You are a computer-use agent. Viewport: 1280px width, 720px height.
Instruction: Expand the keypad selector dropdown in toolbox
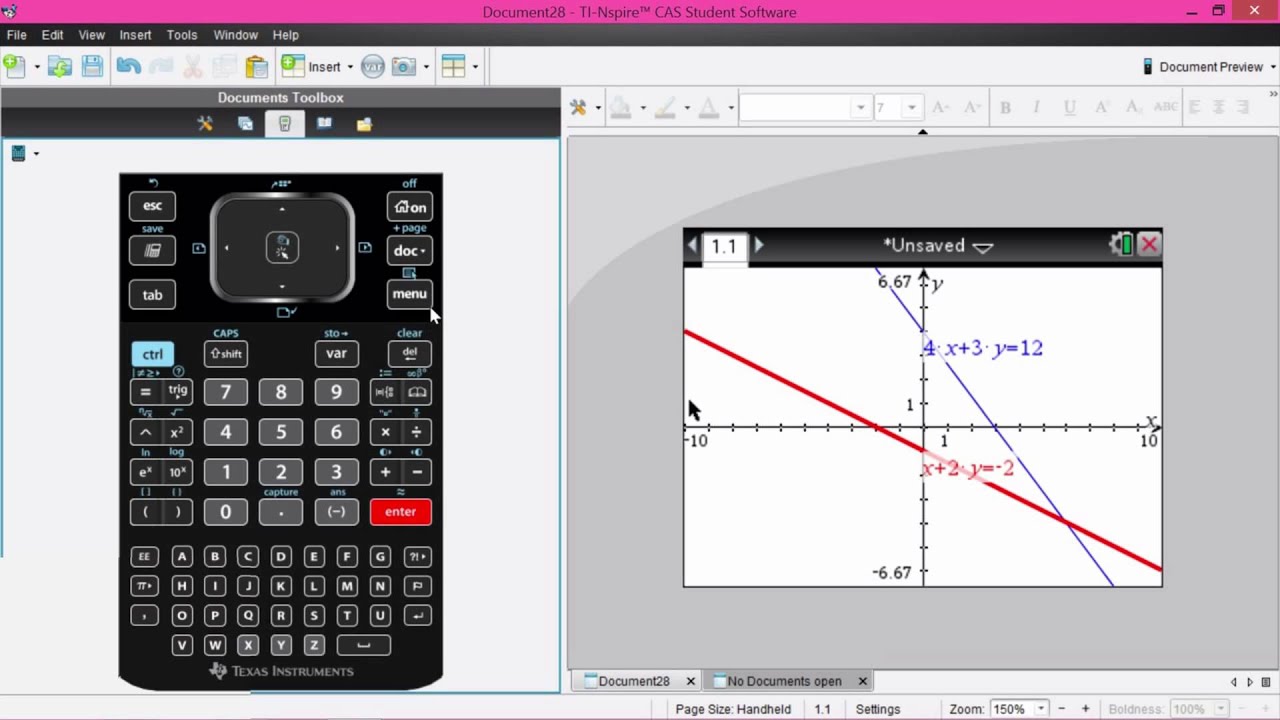click(x=36, y=154)
